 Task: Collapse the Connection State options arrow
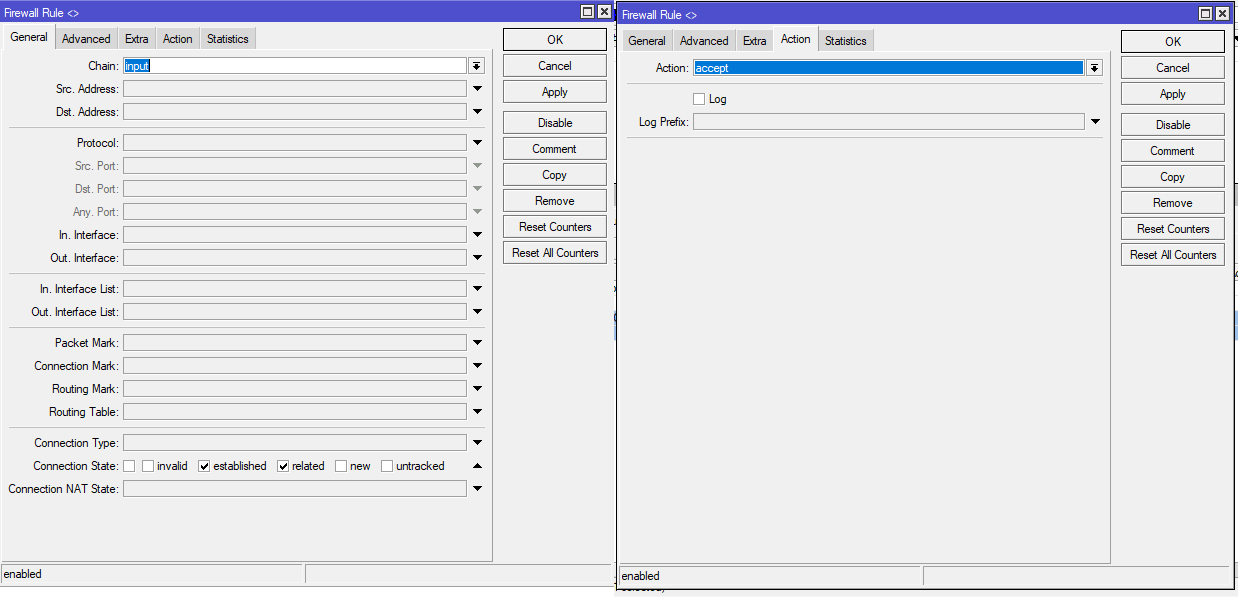click(x=477, y=466)
